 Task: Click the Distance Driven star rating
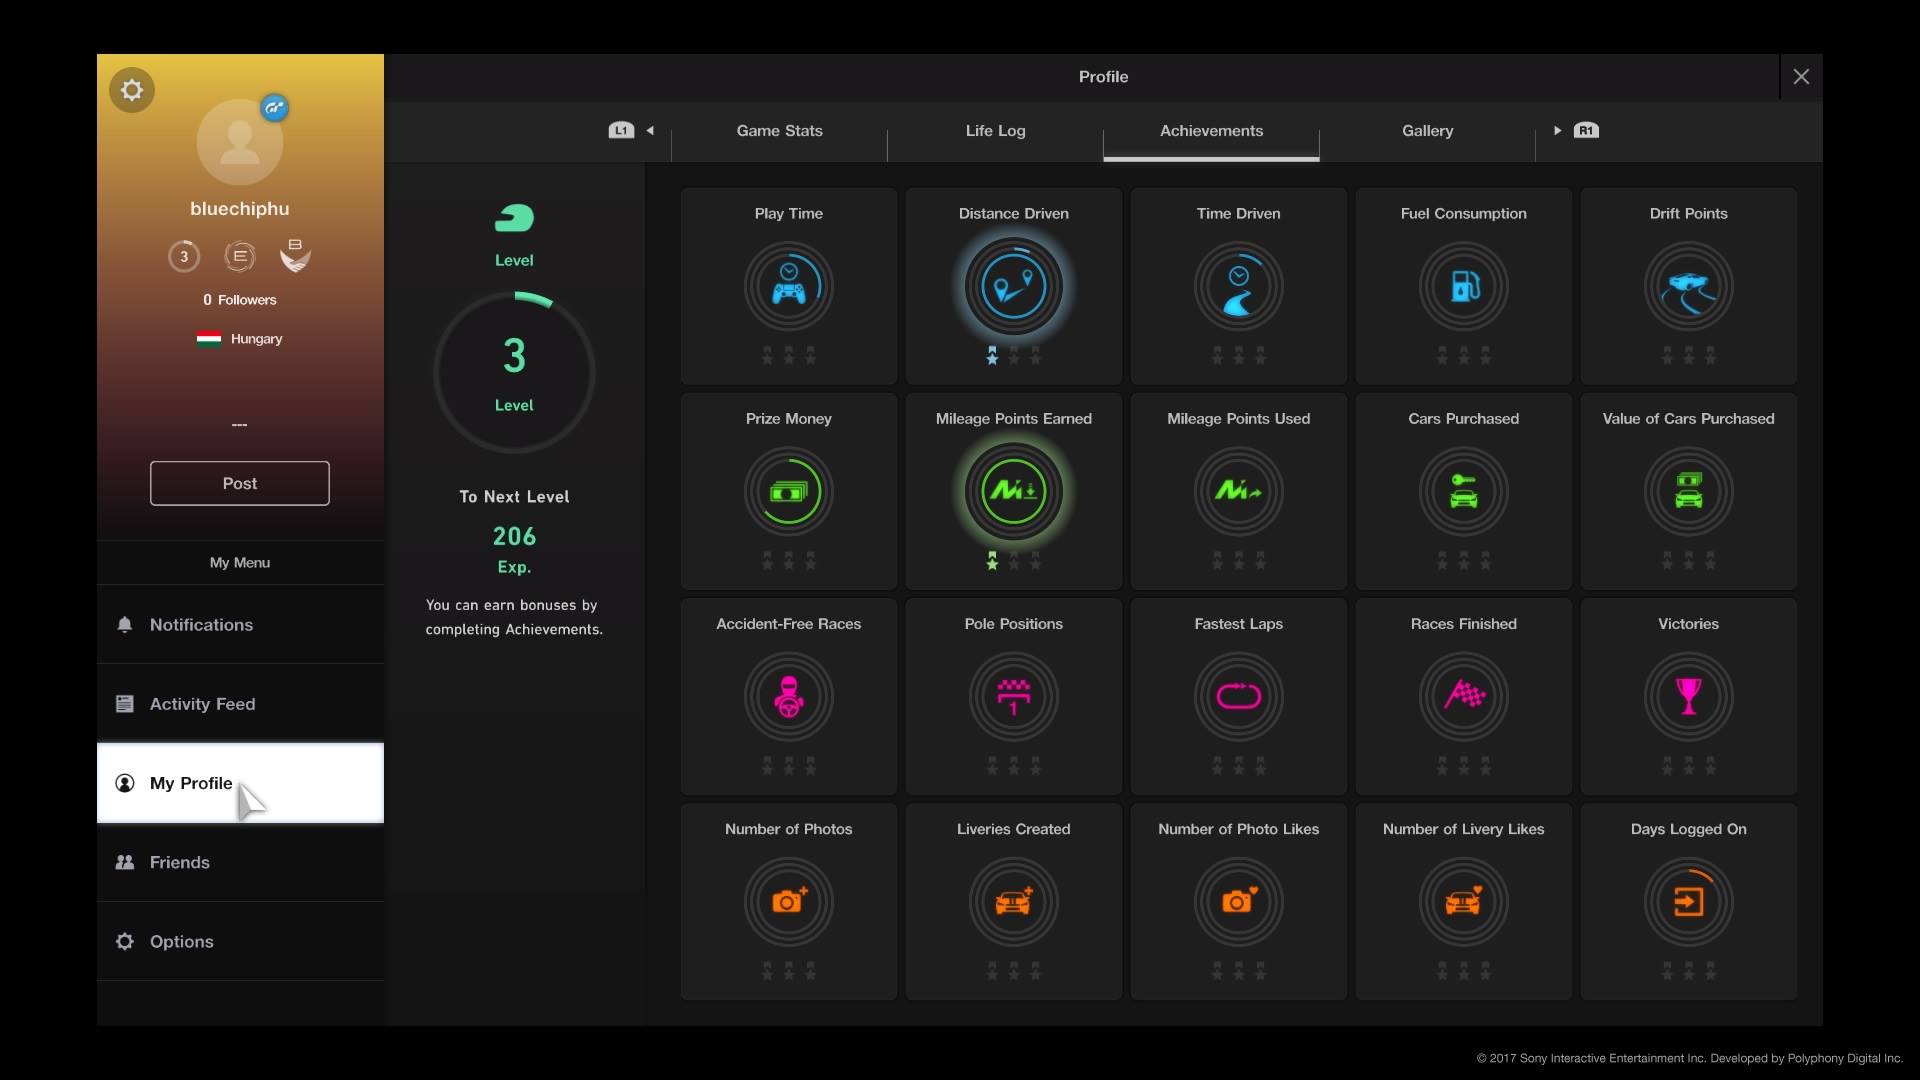tap(1013, 355)
